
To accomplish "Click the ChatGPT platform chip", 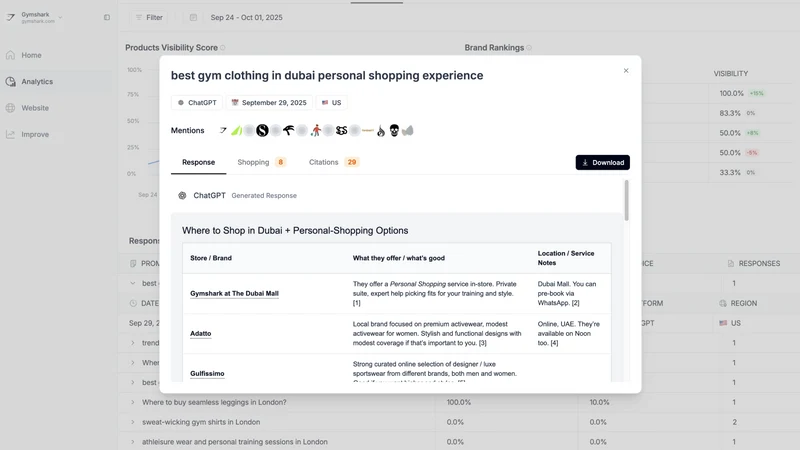I will (197, 103).
